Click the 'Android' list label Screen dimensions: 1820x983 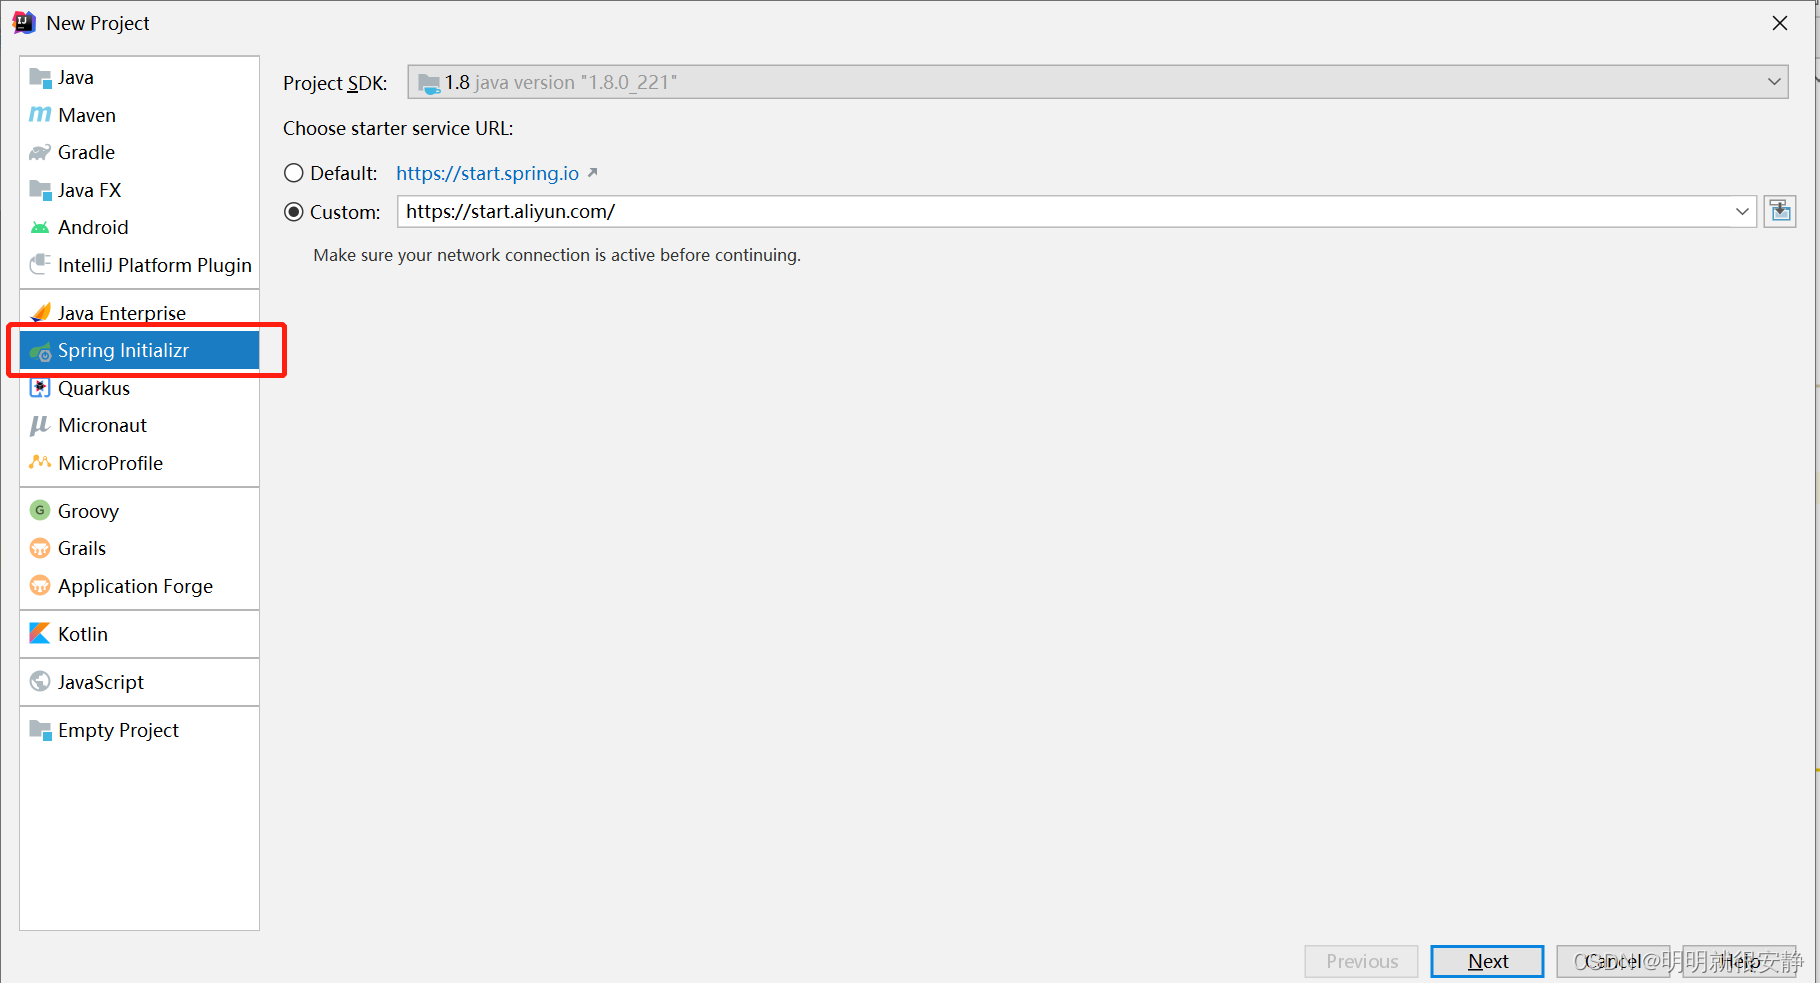click(93, 227)
